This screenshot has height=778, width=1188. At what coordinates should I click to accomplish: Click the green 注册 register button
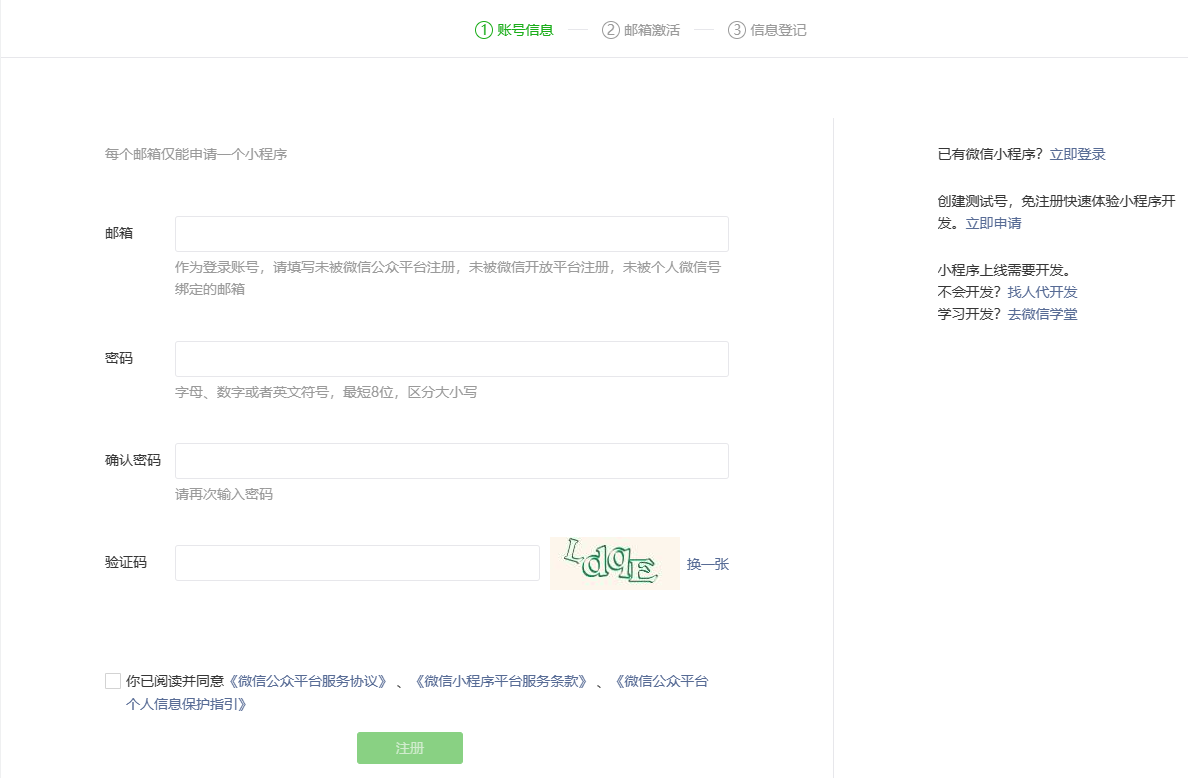(410, 748)
